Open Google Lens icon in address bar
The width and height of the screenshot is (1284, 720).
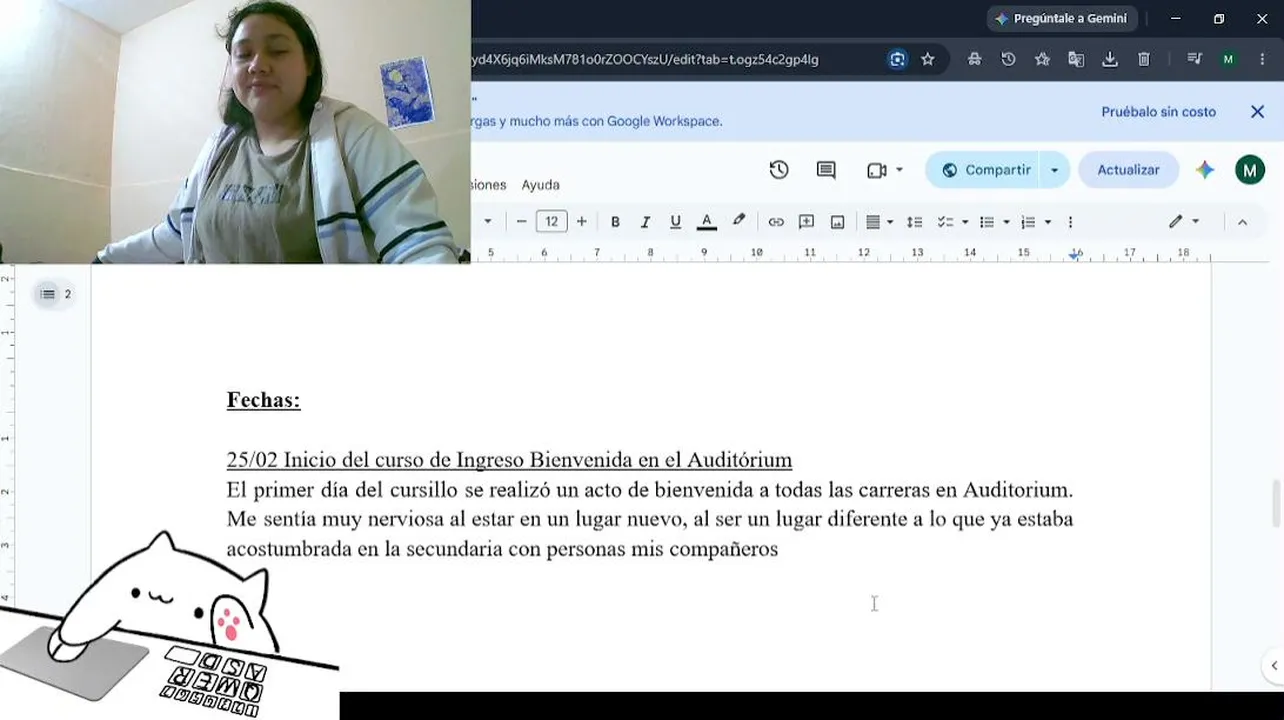[x=897, y=59]
